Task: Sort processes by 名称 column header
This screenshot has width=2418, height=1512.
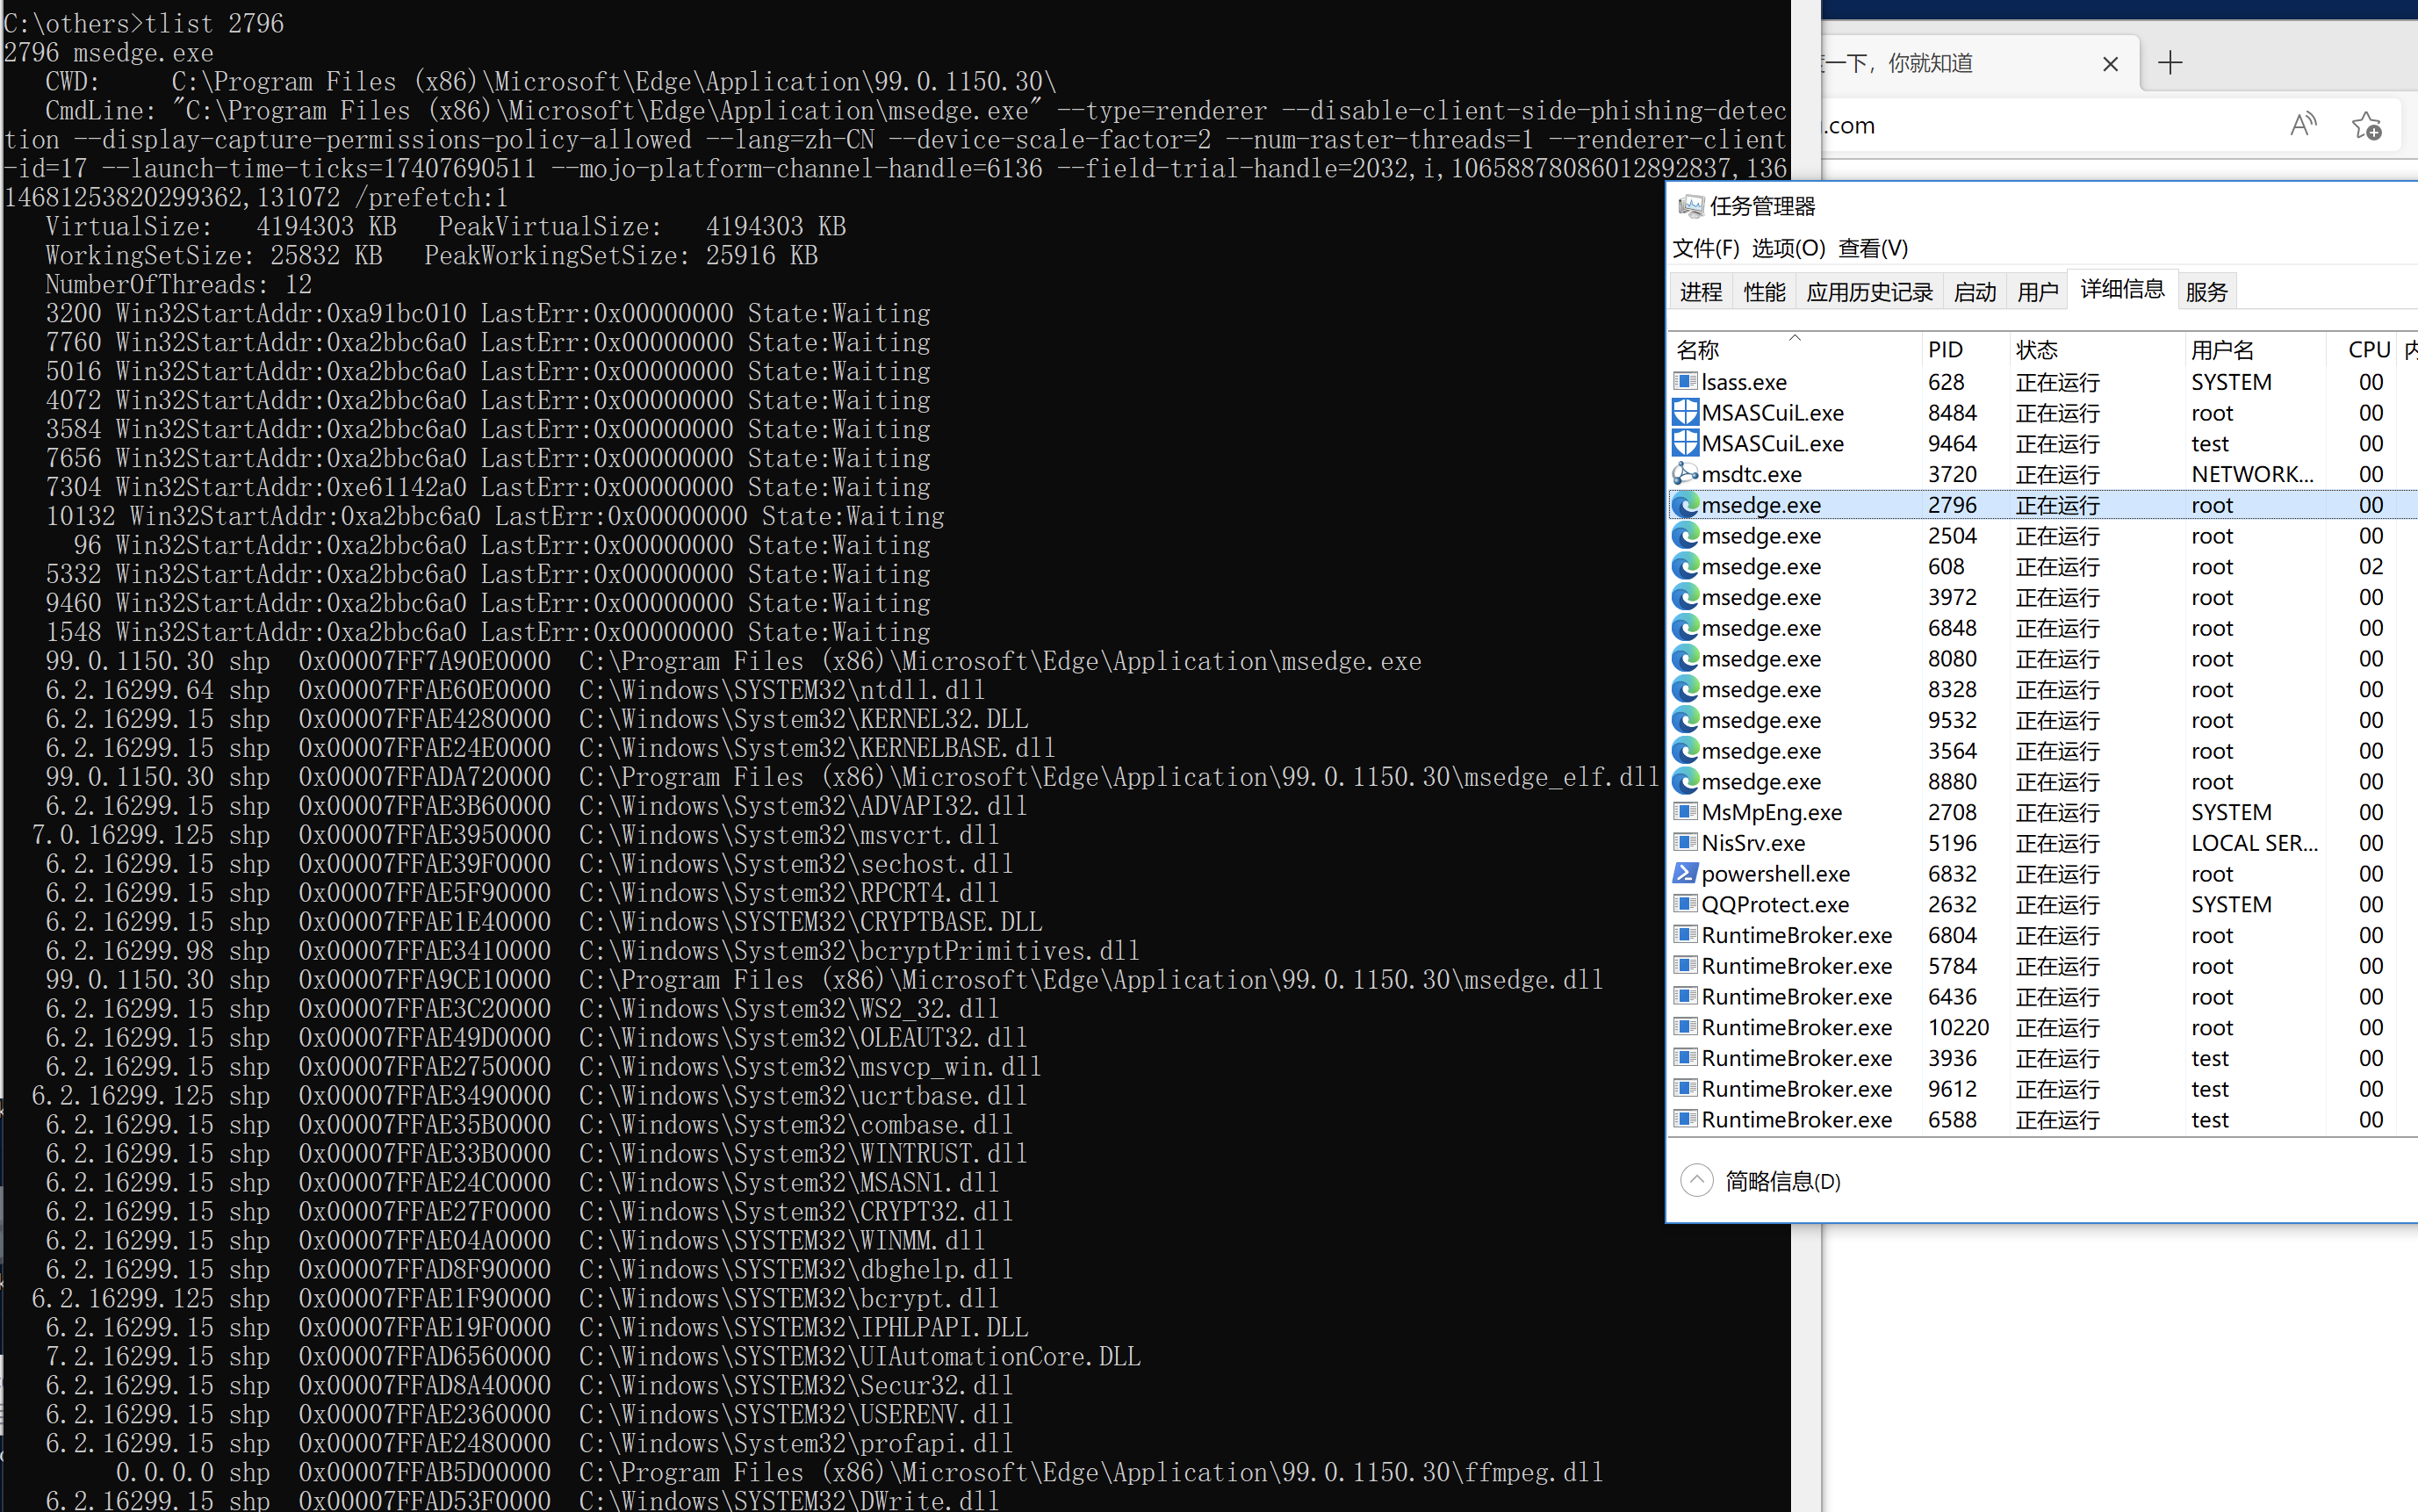Action: 1698,350
